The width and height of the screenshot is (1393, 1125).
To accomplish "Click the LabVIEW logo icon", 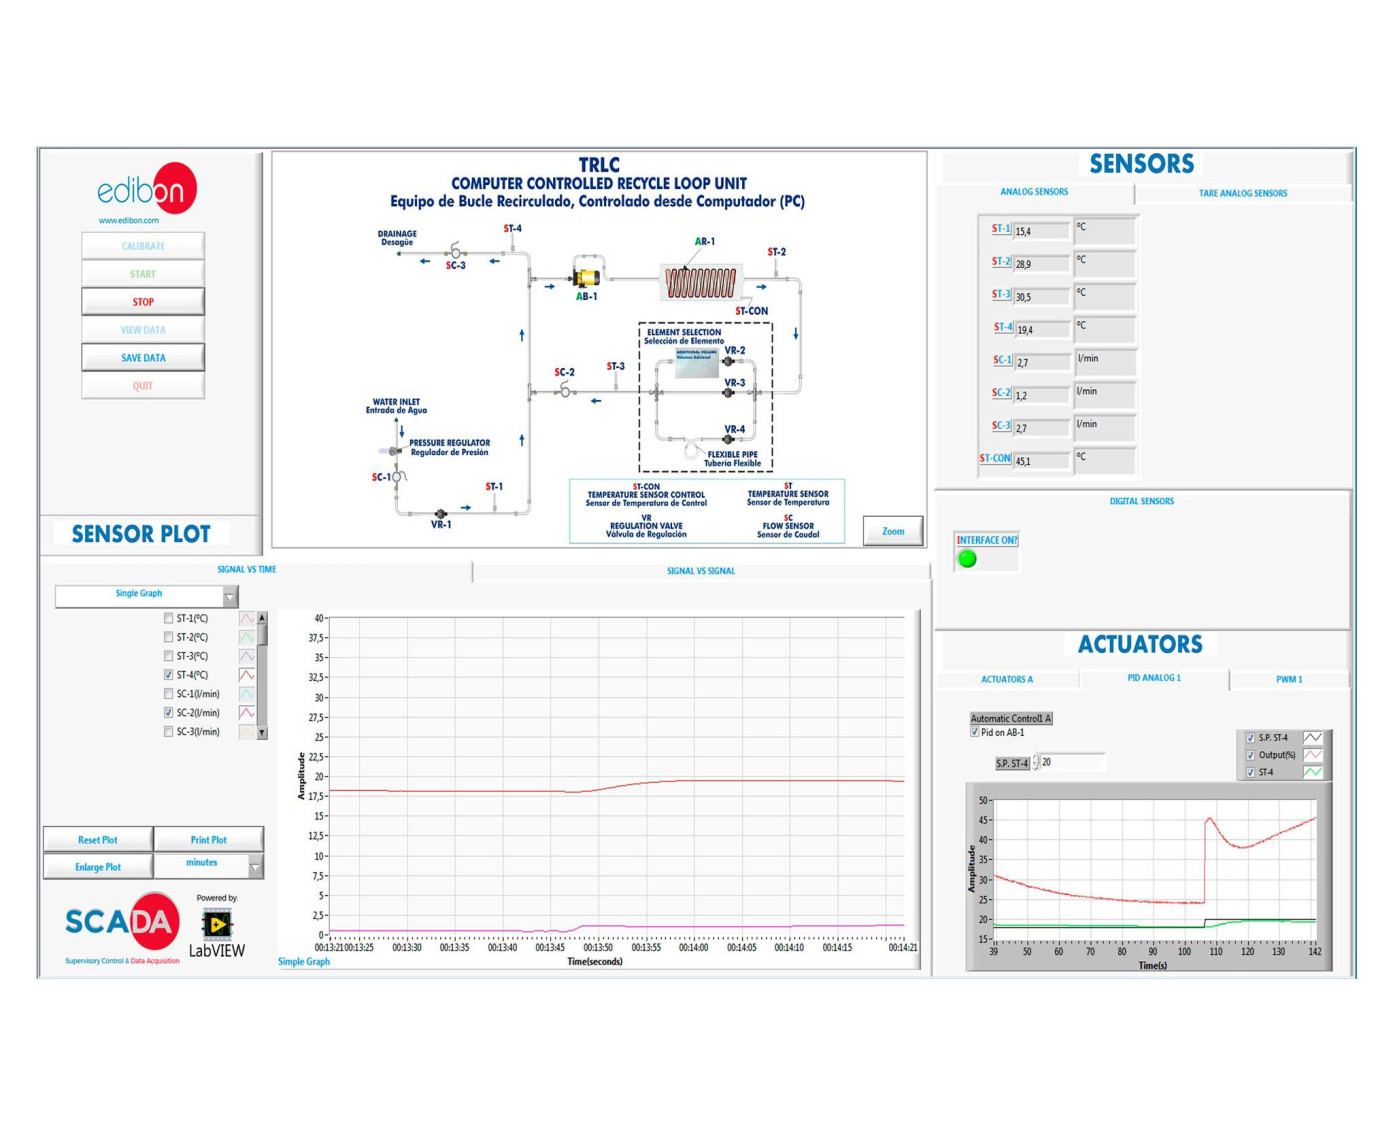I will point(217,924).
